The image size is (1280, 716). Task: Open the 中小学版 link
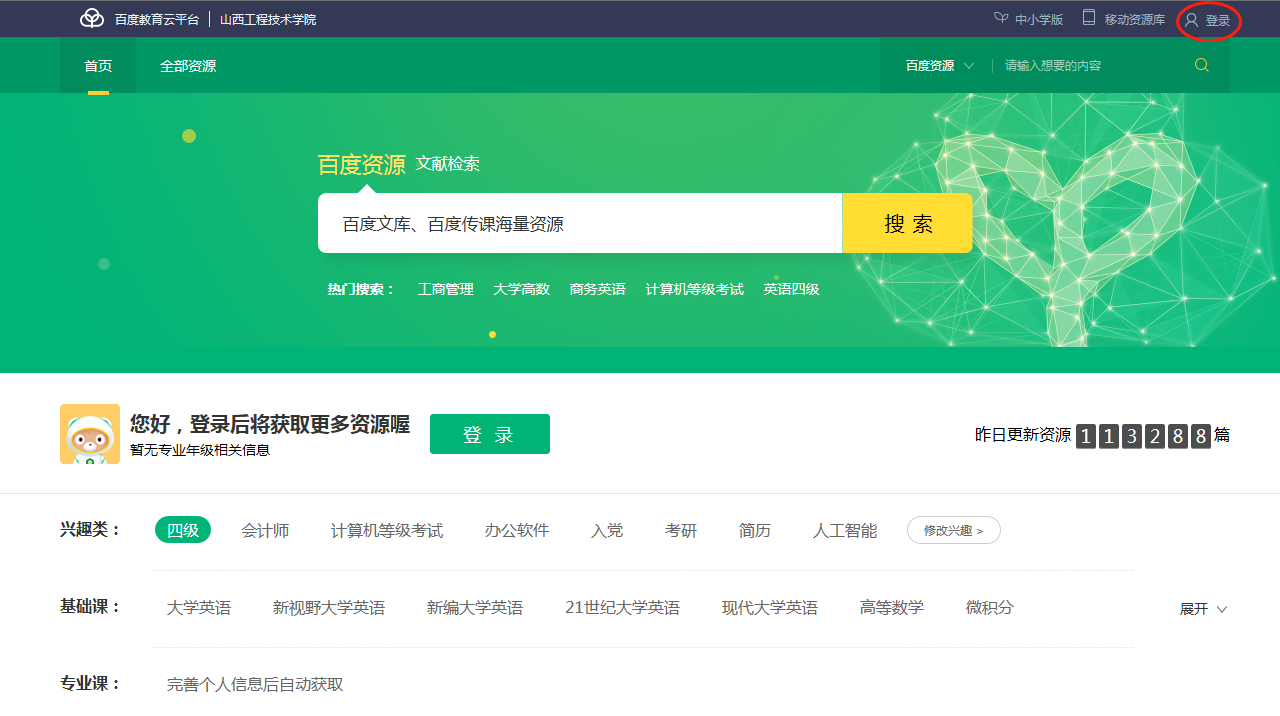pyautogui.click(x=1039, y=20)
